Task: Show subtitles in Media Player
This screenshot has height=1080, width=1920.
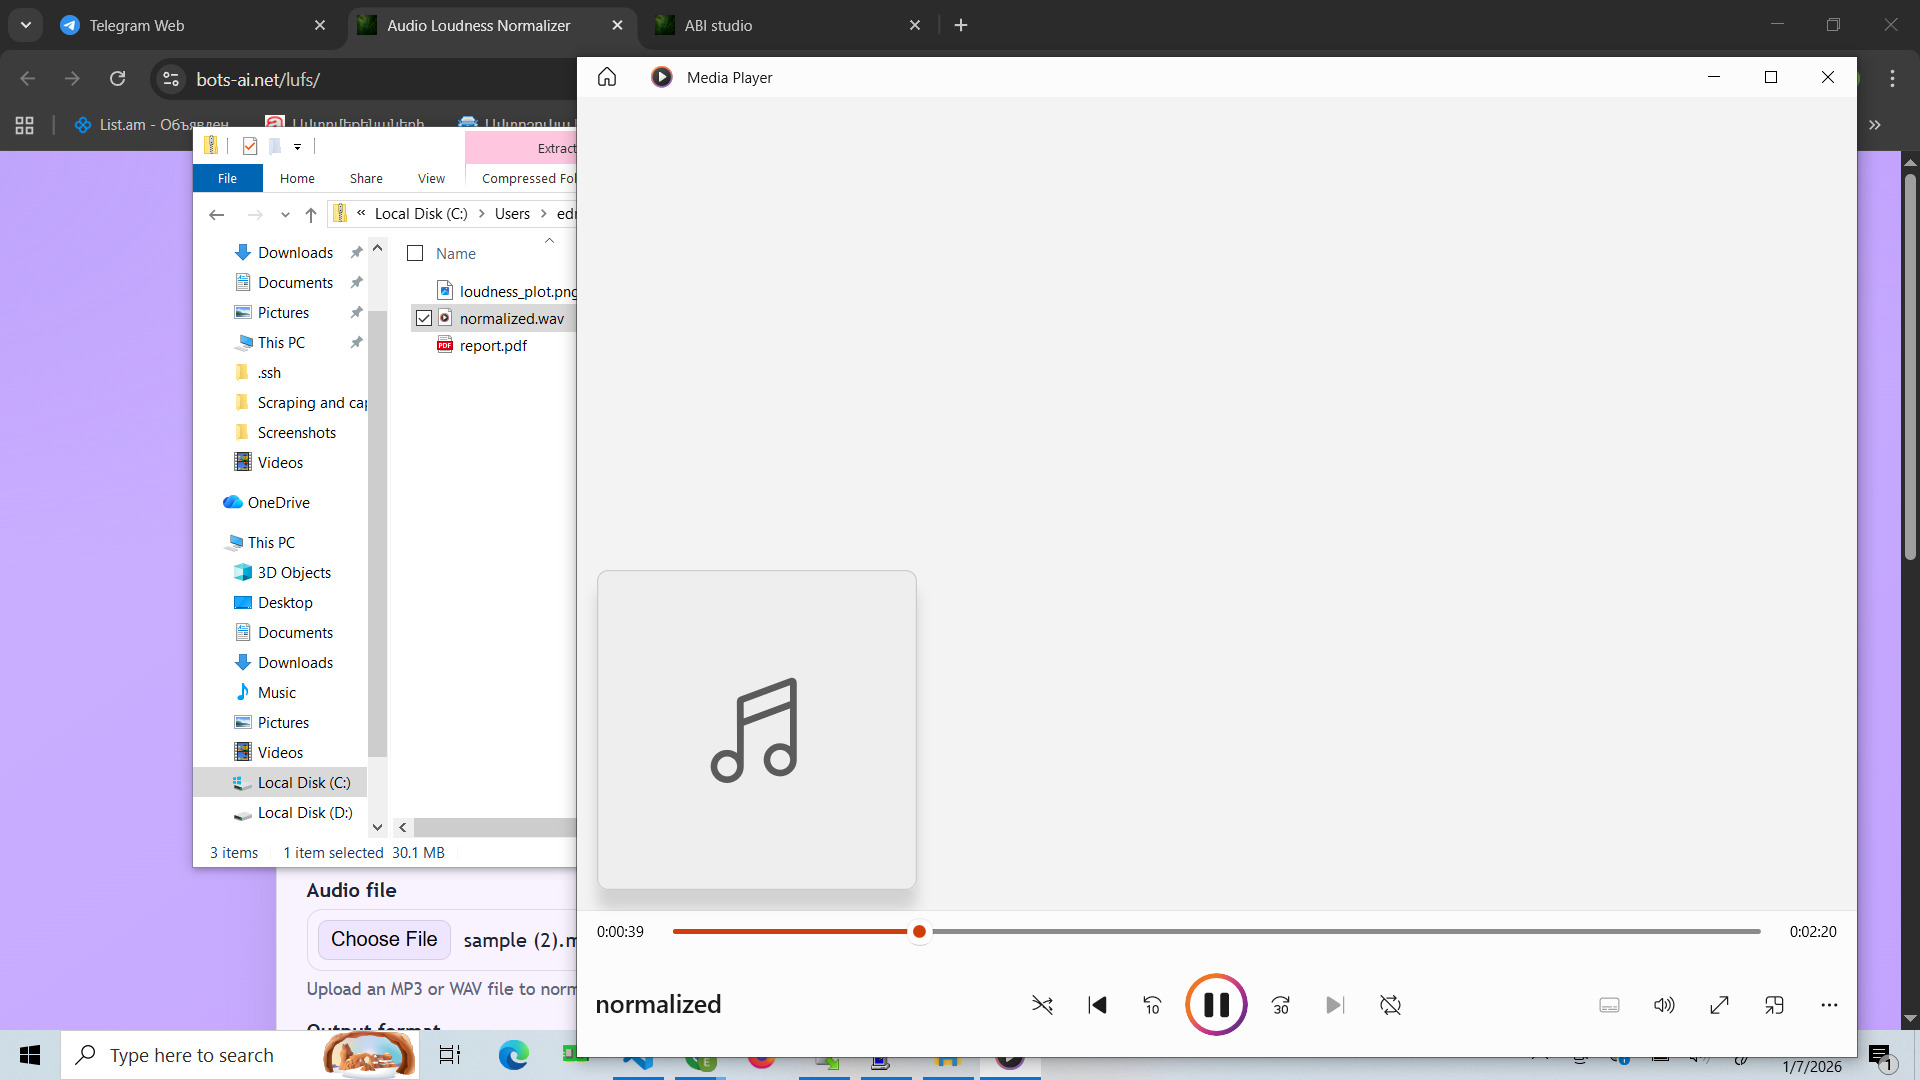Action: point(1609,1005)
